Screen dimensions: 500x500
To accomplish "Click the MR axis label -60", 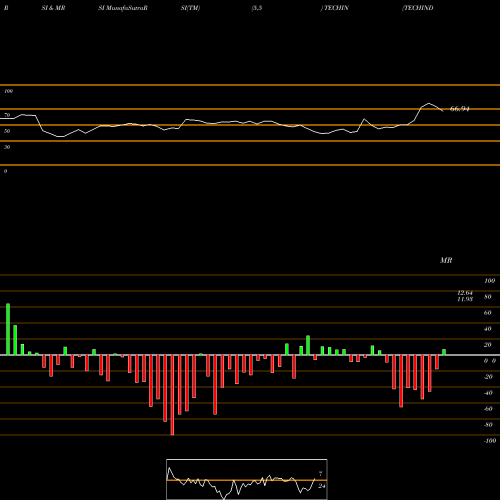I will [x=488, y=409].
